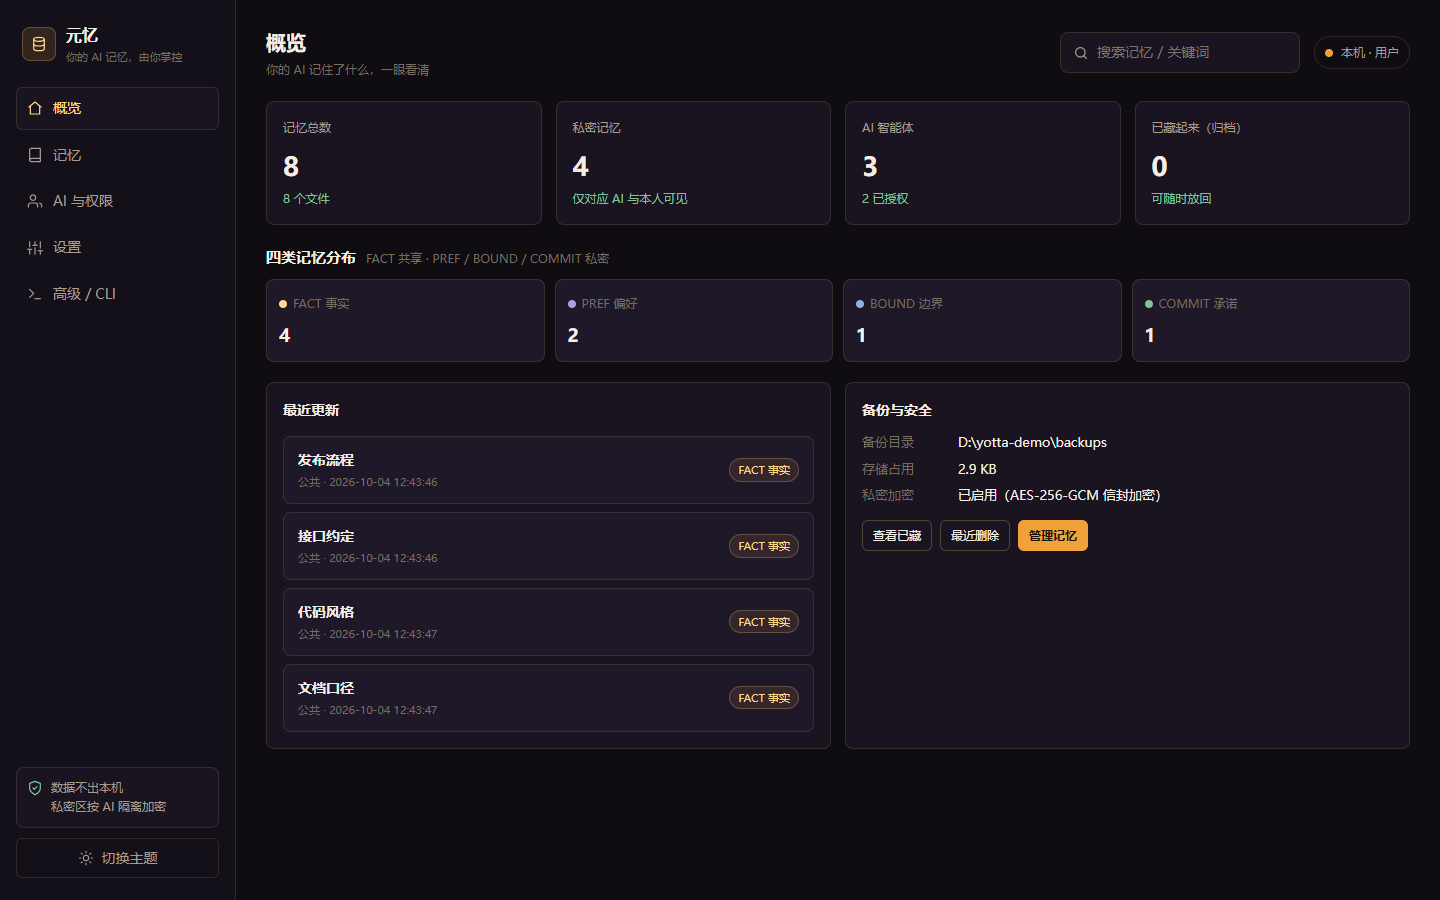Screen dimensions: 1440x900
Task: Click the 数据不出本机 privacy notice
Action: (x=117, y=797)
